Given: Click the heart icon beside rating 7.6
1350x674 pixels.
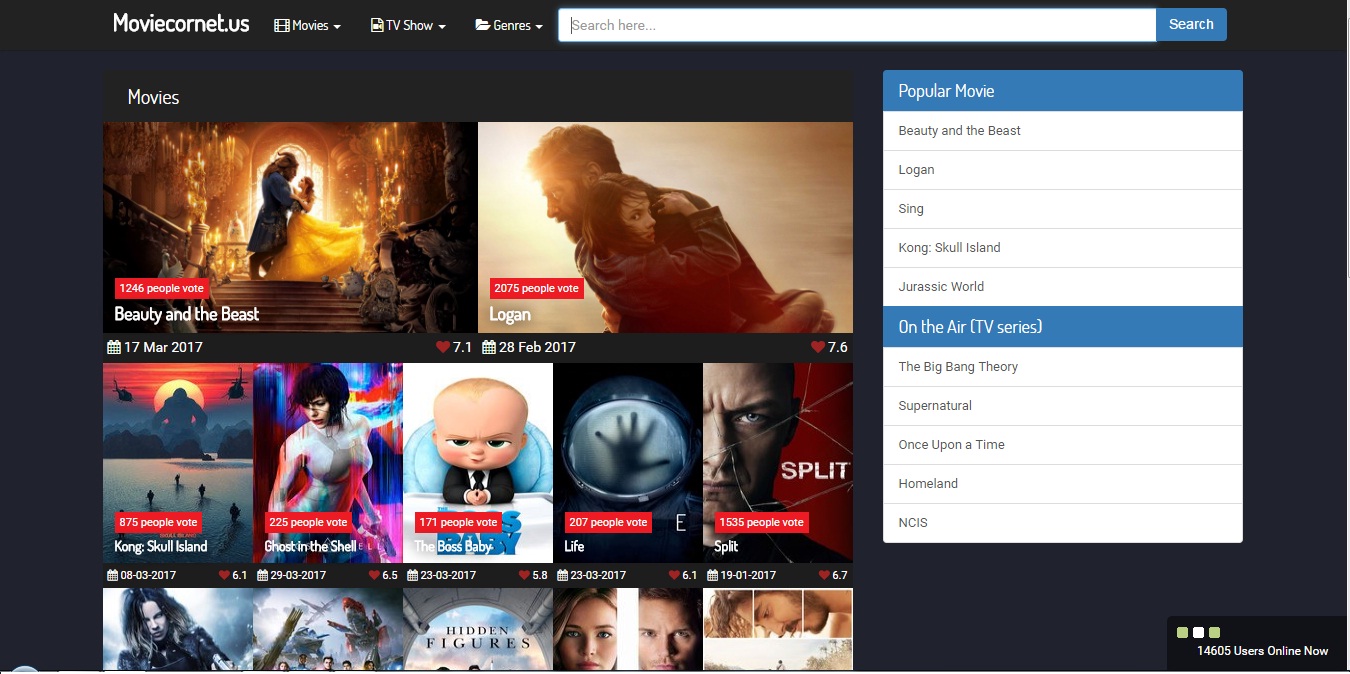Looking at the screenshot, I should click(x=818, y=347).
